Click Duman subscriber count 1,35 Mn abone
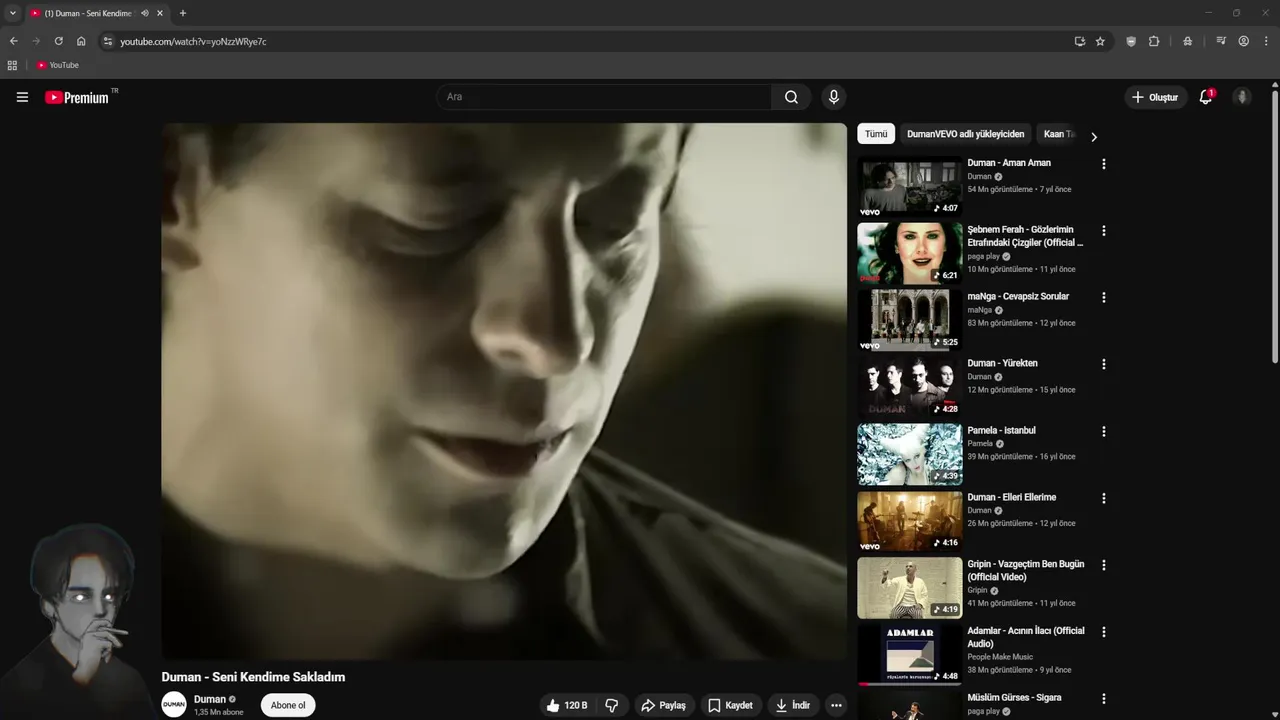This screenshot has width=1280, height=720. click(218, 712)
